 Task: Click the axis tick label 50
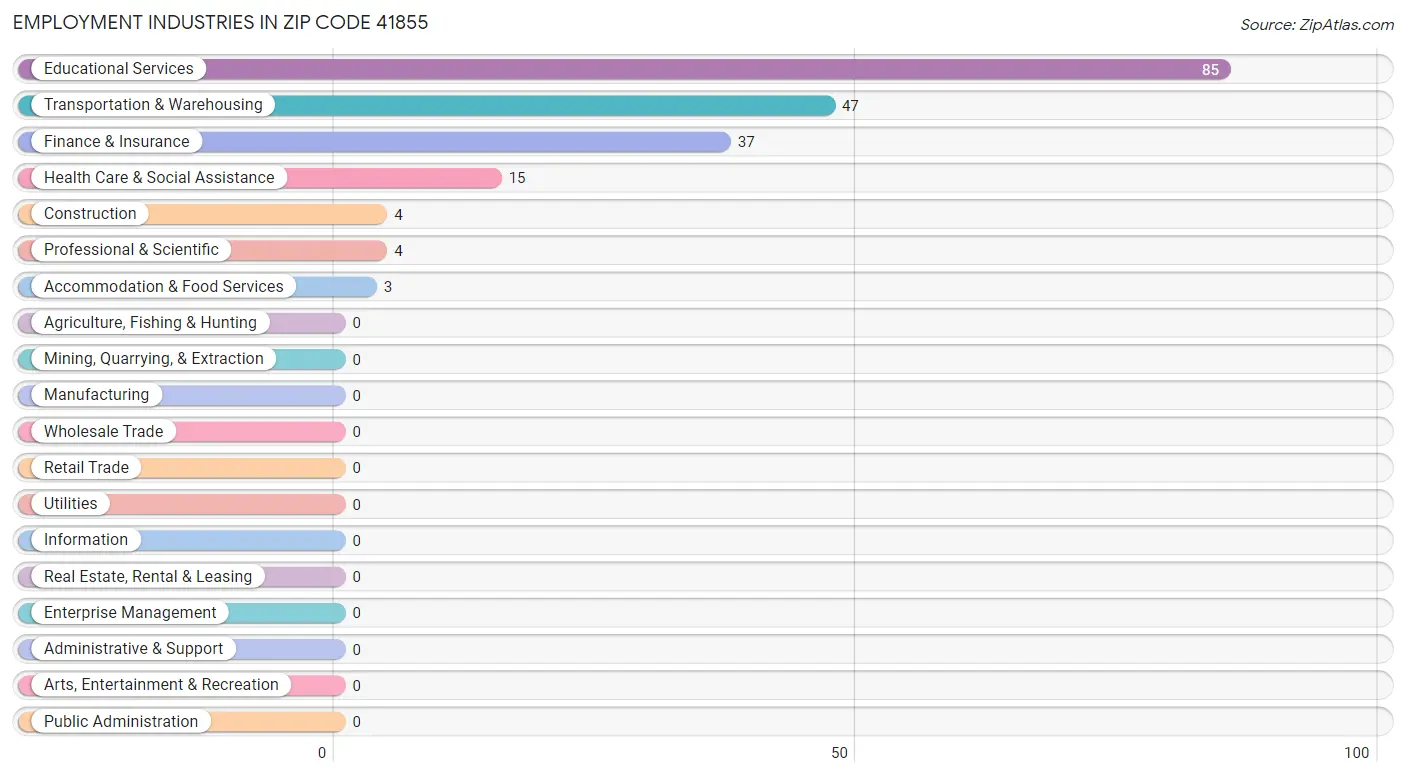pos(840,753)
